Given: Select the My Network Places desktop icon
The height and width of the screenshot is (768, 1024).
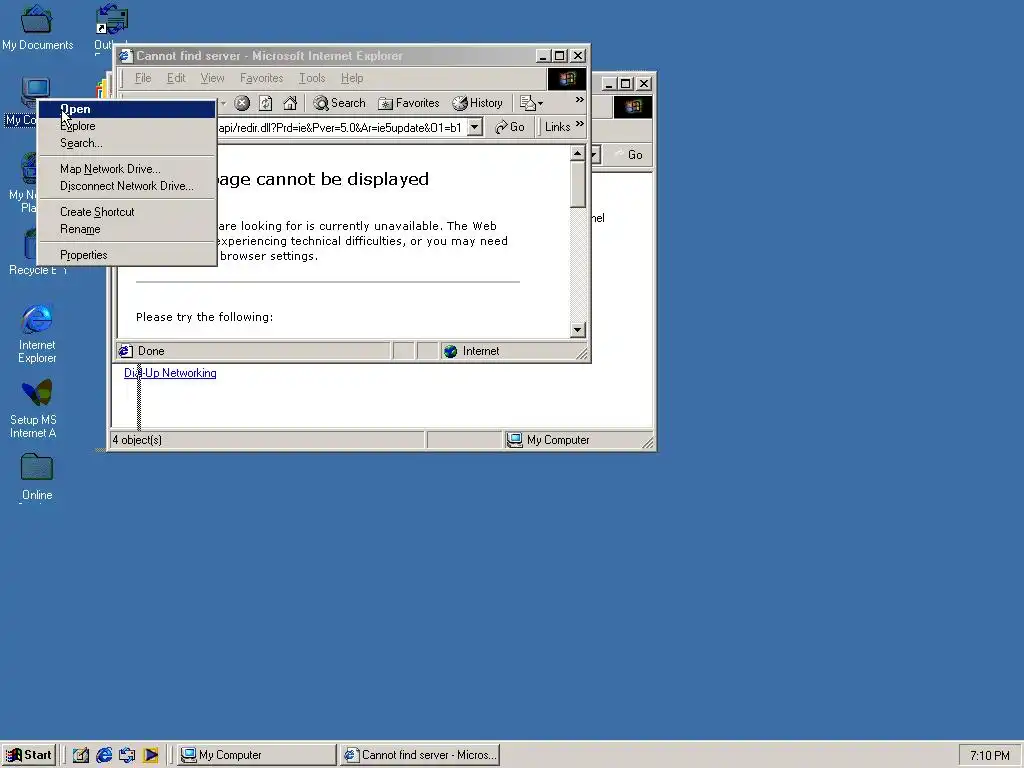Looking at the screenshot, I should coord(27,168).
